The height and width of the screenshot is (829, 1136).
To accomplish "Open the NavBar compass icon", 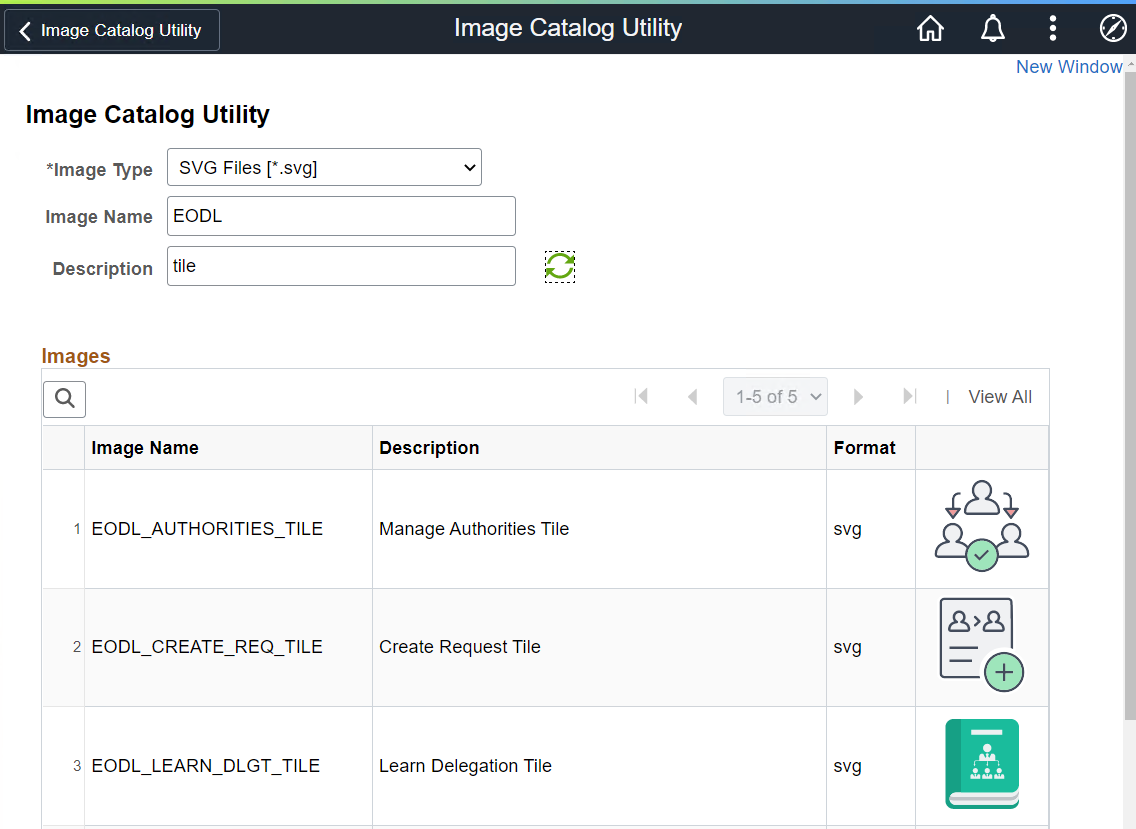I will point(1112,29).
